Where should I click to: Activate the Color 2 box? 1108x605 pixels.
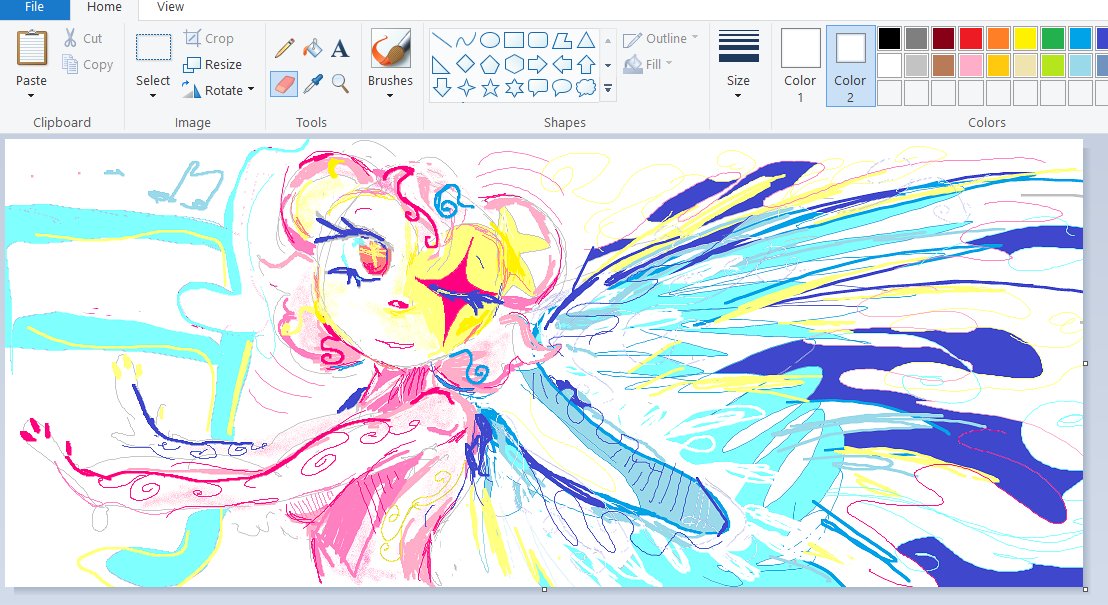[x=850, y=66]
